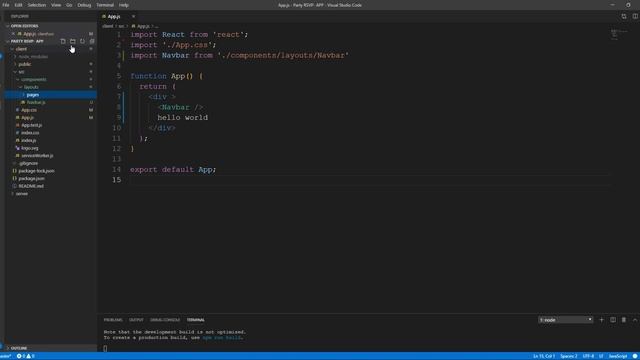640x360 pixels.
Task: Split the terminal panel
Action: coord(613,320)
